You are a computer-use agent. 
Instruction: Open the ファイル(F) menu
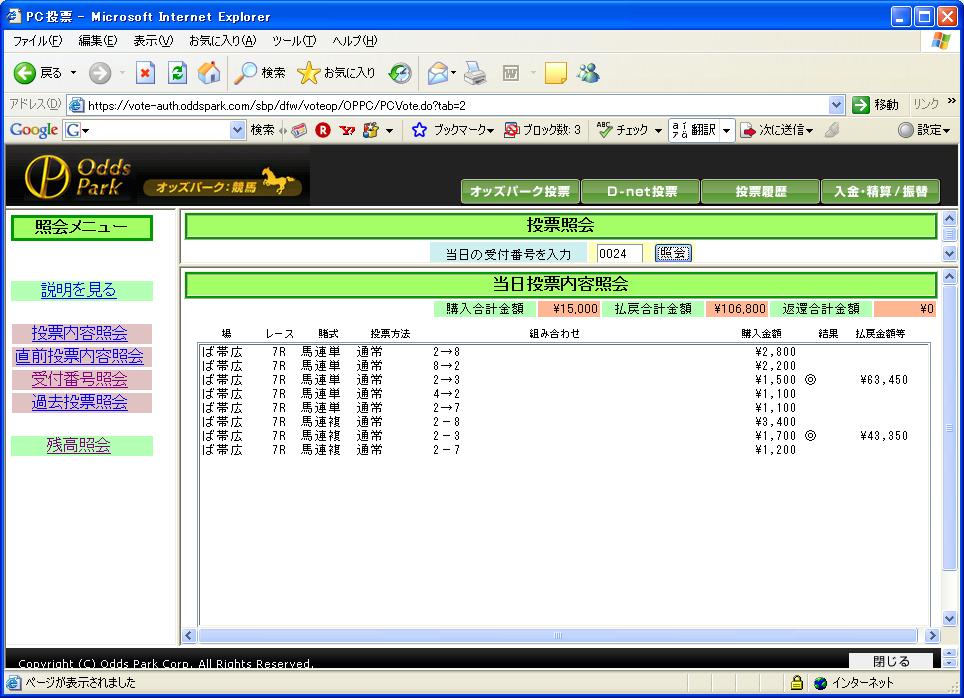(38, 41)
